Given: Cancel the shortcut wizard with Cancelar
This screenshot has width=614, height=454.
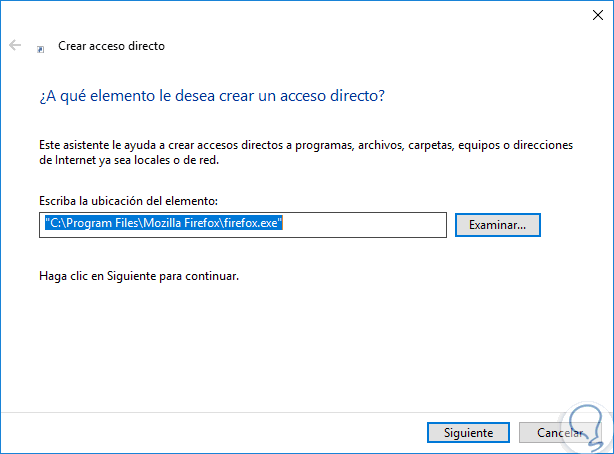Looking at the screenshot, I should 557,433.
